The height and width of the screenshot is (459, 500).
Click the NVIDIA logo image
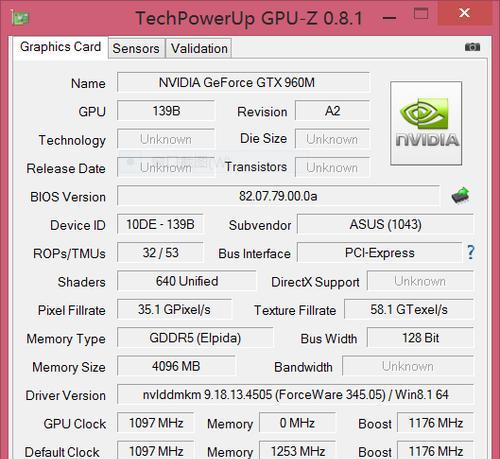coord(426,123)
